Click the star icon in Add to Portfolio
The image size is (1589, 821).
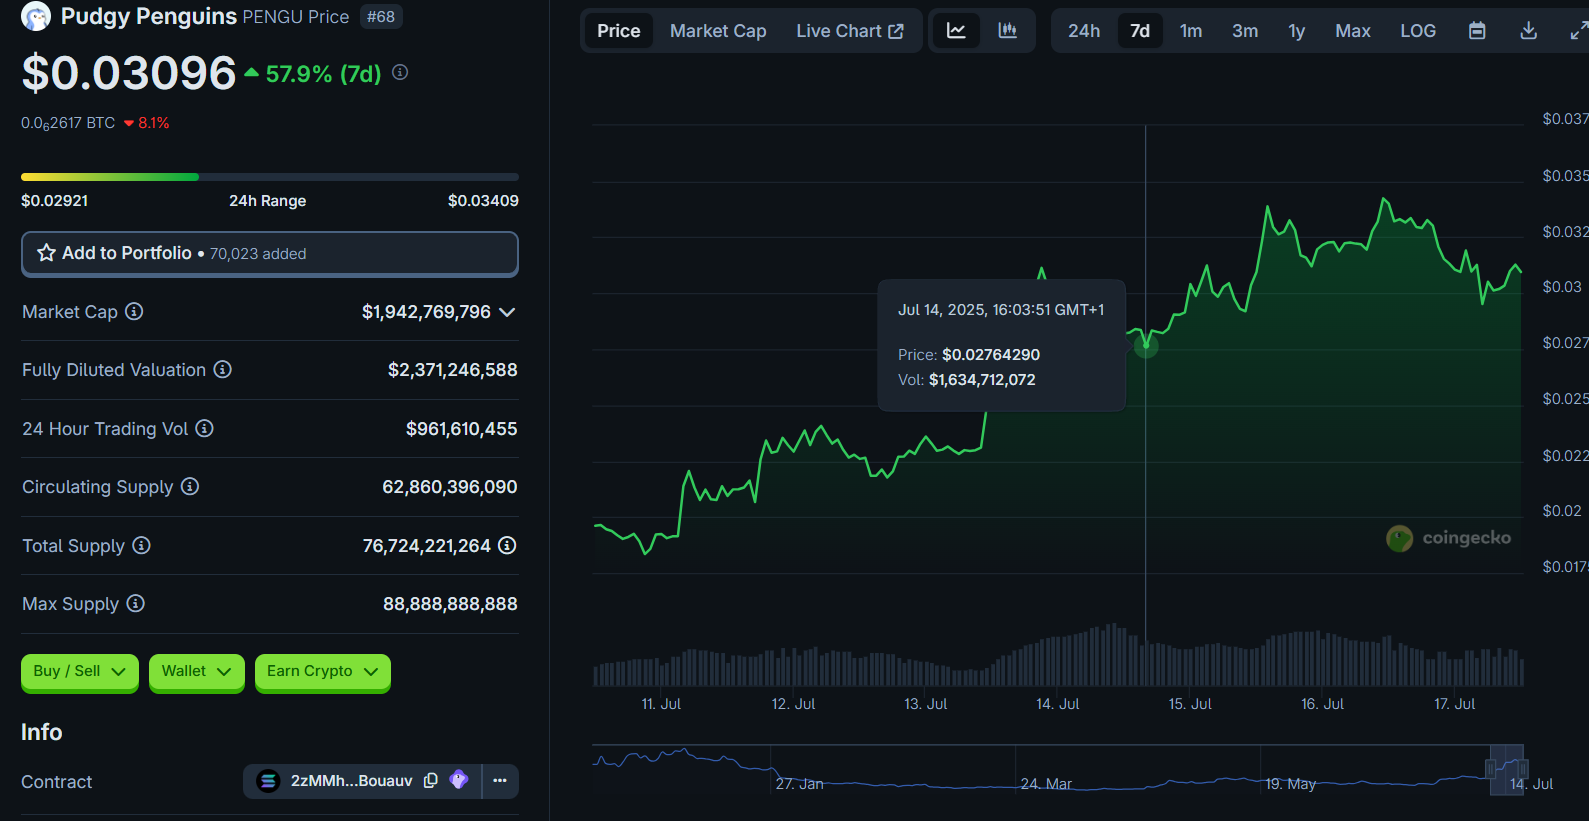click(x=46, y=253)
